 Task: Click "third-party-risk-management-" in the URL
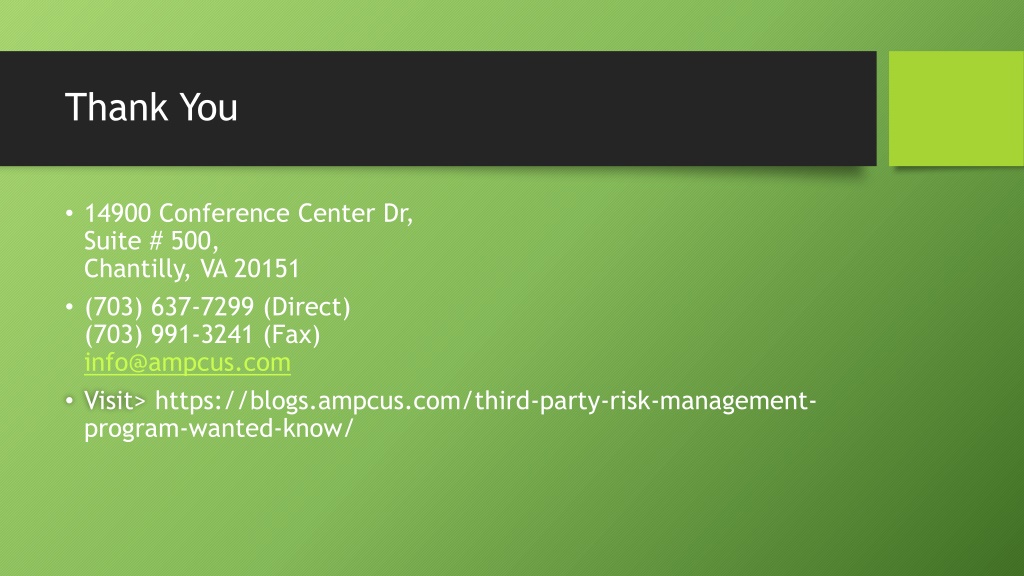[x=645, y=400]
